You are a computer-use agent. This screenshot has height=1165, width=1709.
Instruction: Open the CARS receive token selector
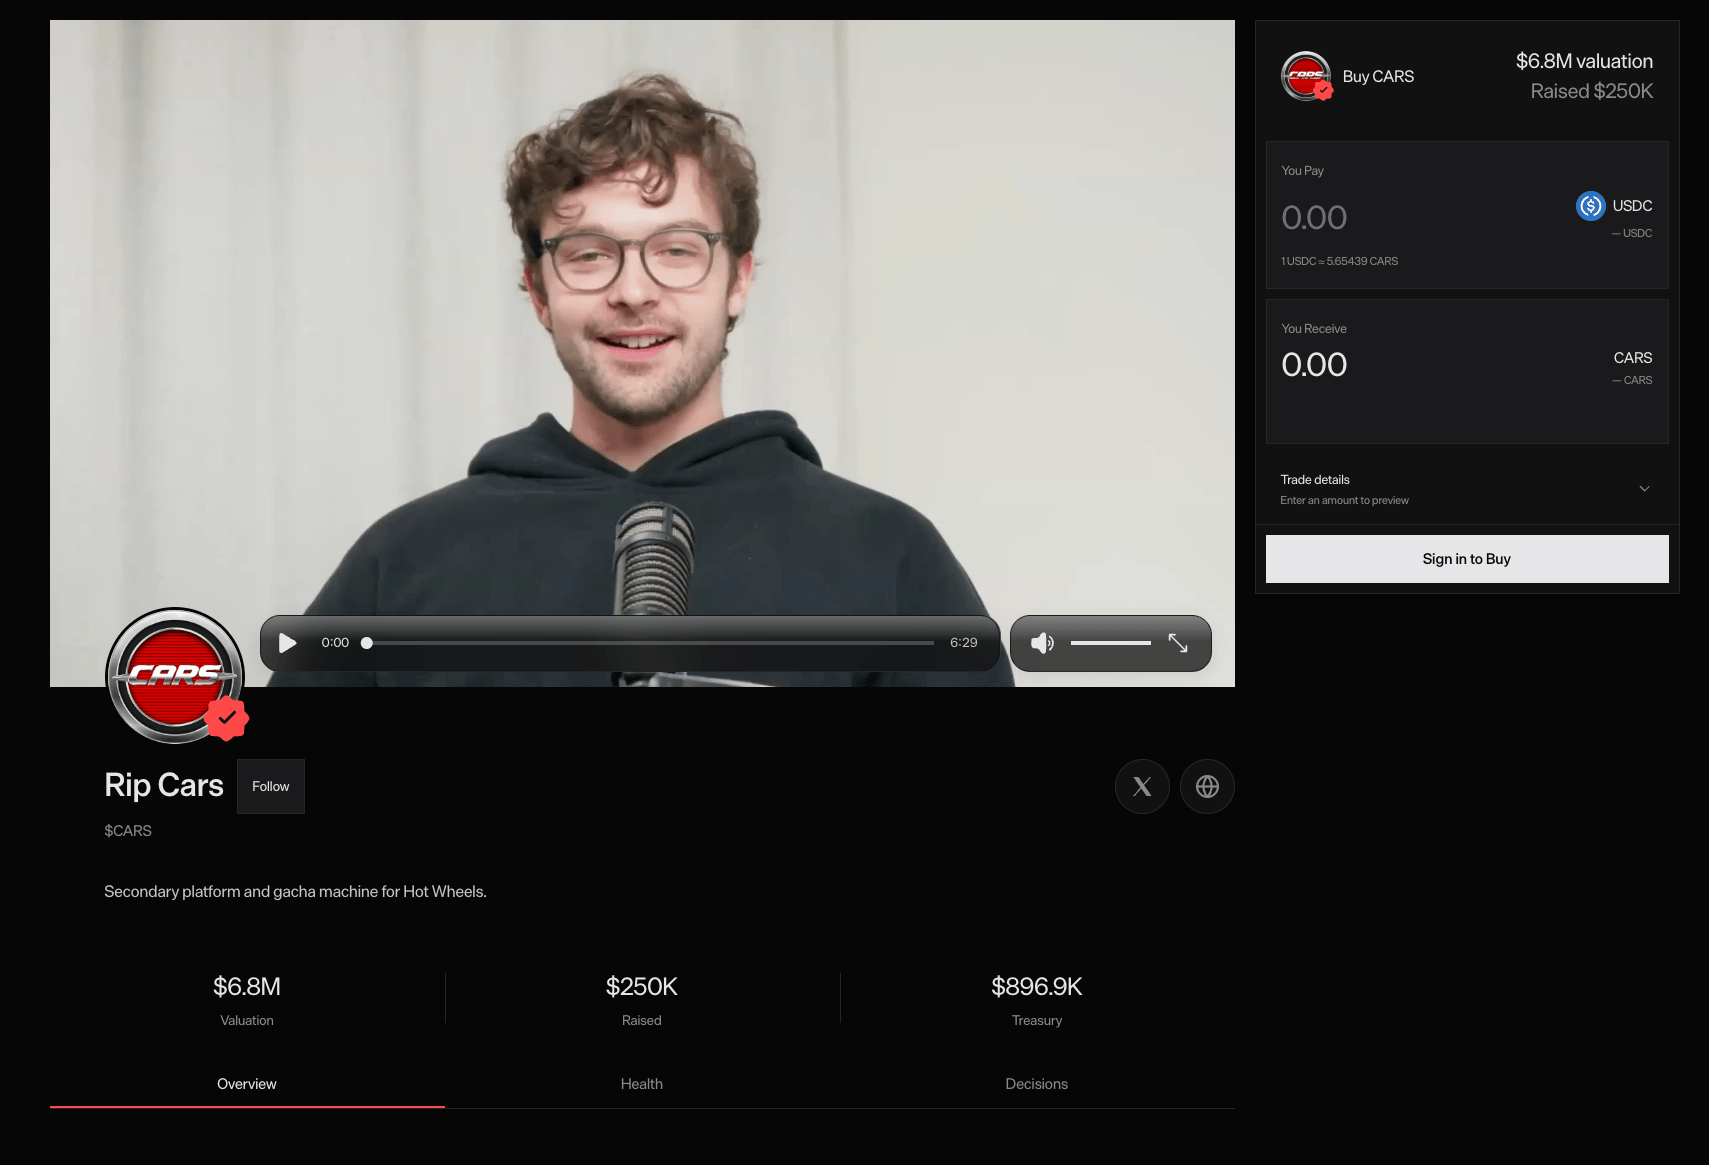1632,358
